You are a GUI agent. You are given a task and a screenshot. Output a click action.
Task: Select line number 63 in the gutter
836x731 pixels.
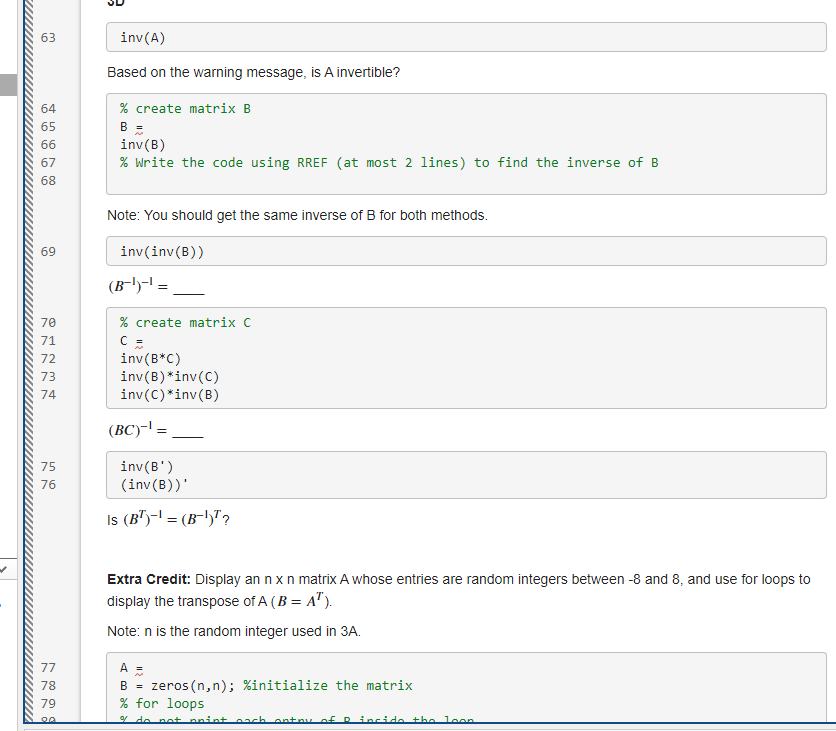pyautogui.click(x=48, y=37)
